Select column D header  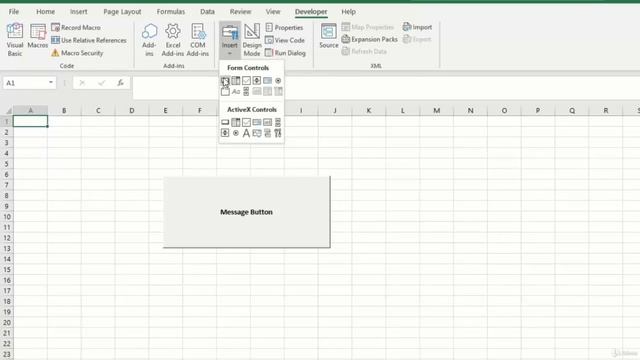tap(131, 110)
